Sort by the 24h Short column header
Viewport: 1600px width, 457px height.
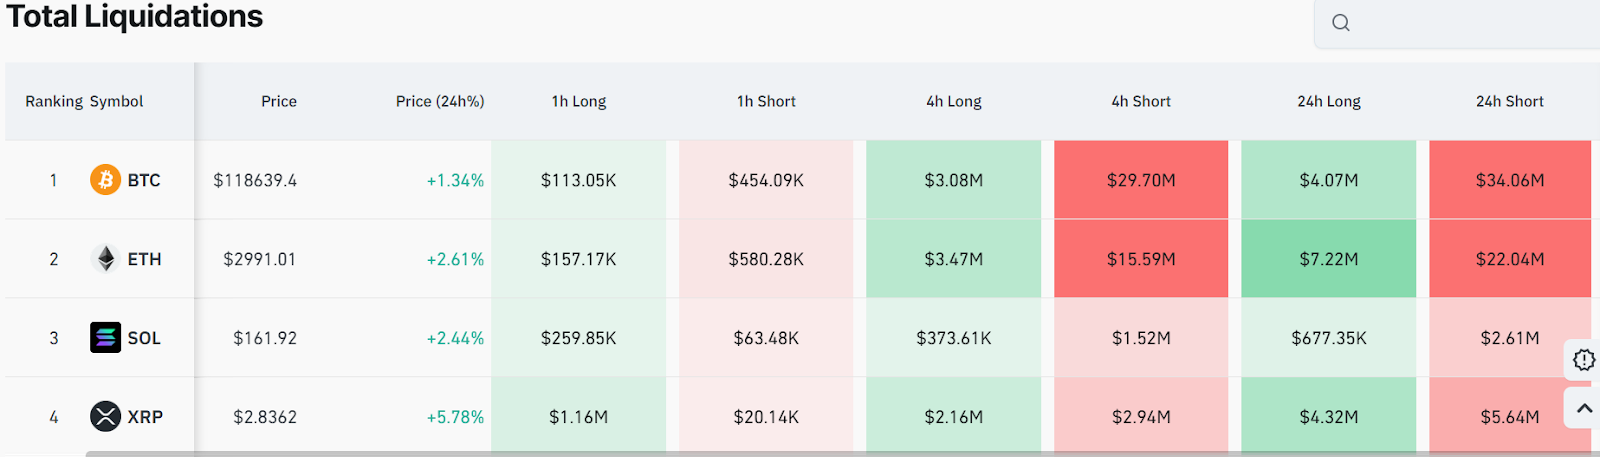1510,101
